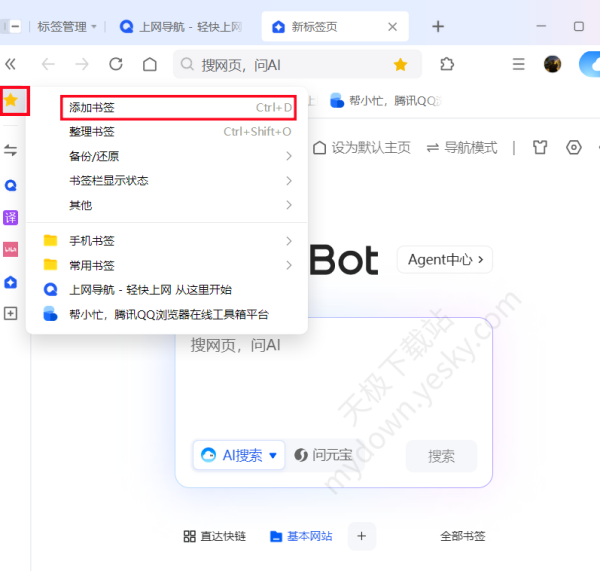
Task: Open Agent中心 link
Action: pyautogui.click(x=445, y=260)
